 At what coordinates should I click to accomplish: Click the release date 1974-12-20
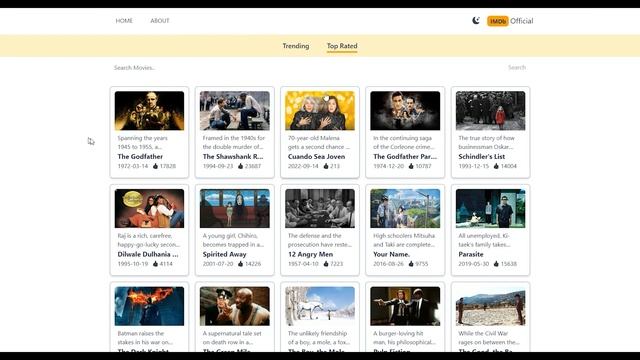389,166
